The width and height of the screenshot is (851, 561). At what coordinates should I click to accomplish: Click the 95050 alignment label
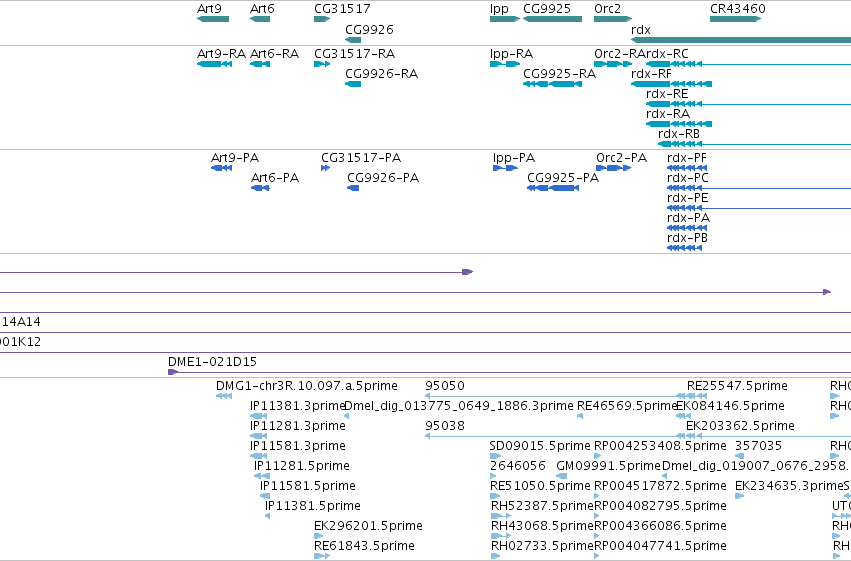(x=445, y=386)
